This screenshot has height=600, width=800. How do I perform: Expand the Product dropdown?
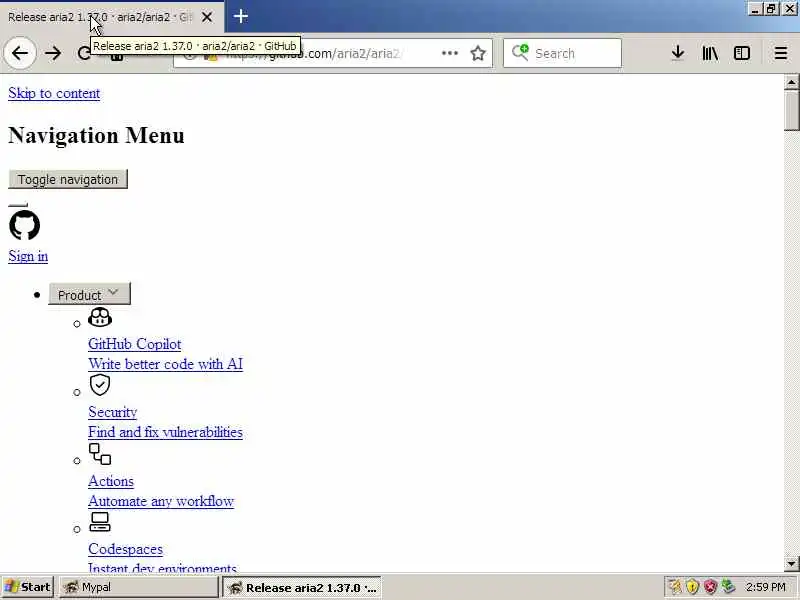coord(89,294)
